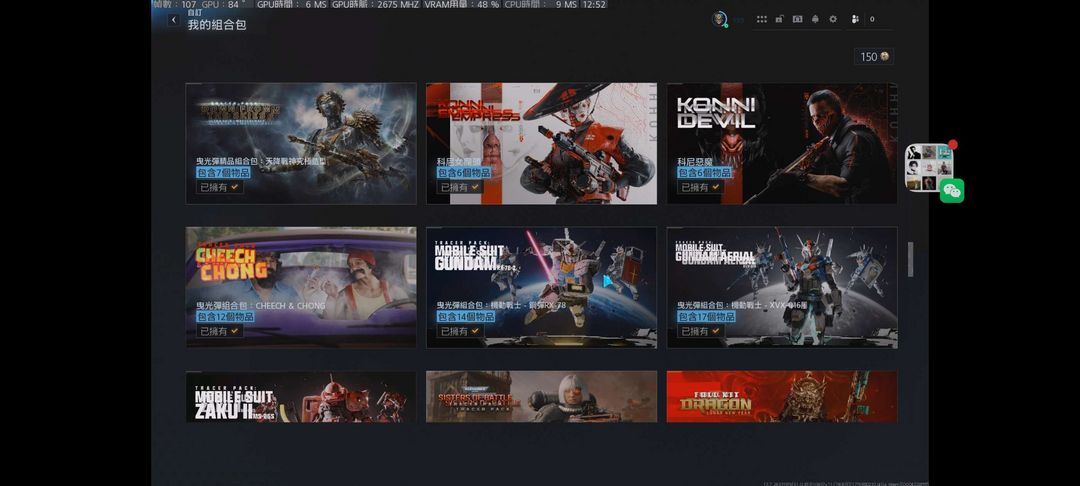Screen dimensions: 1080x486
Task: Click 已擁有 badge on Cheech & Chong card
Action: (x=220, y=331)
